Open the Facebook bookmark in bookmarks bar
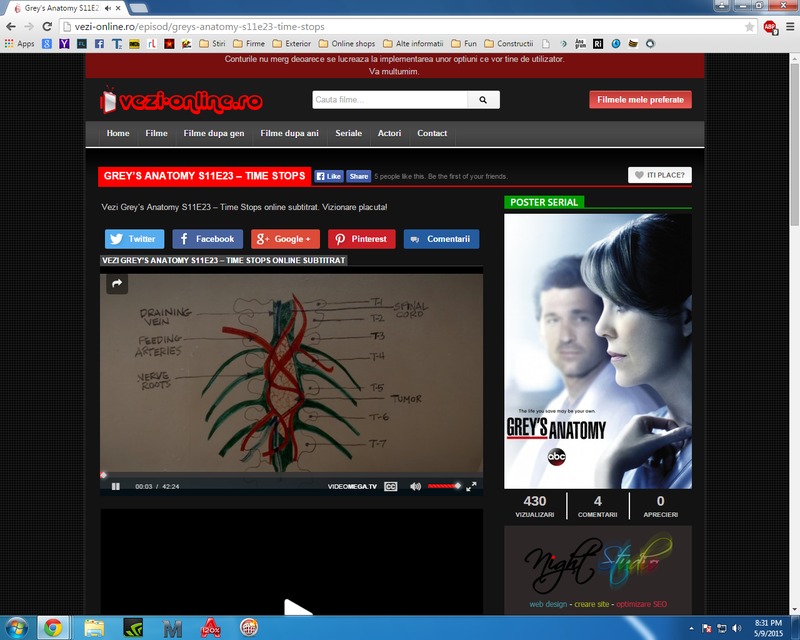 coord(99,44)
